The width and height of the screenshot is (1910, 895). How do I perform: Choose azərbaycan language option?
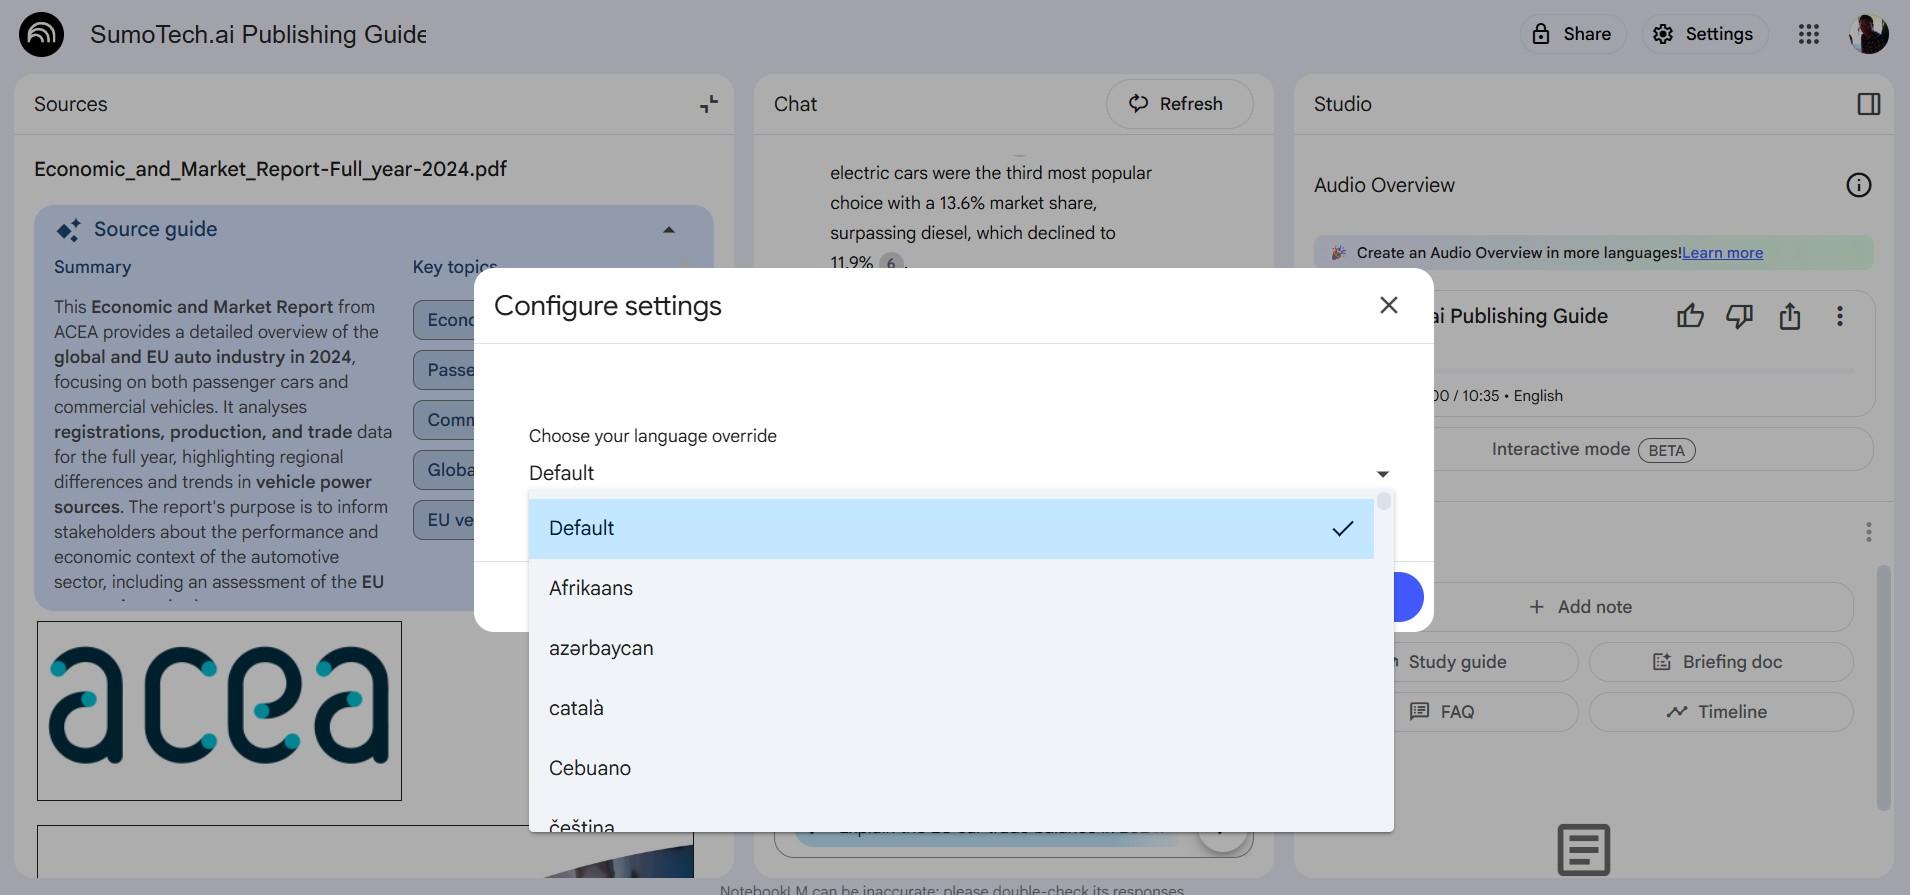(x=951, y=648)
